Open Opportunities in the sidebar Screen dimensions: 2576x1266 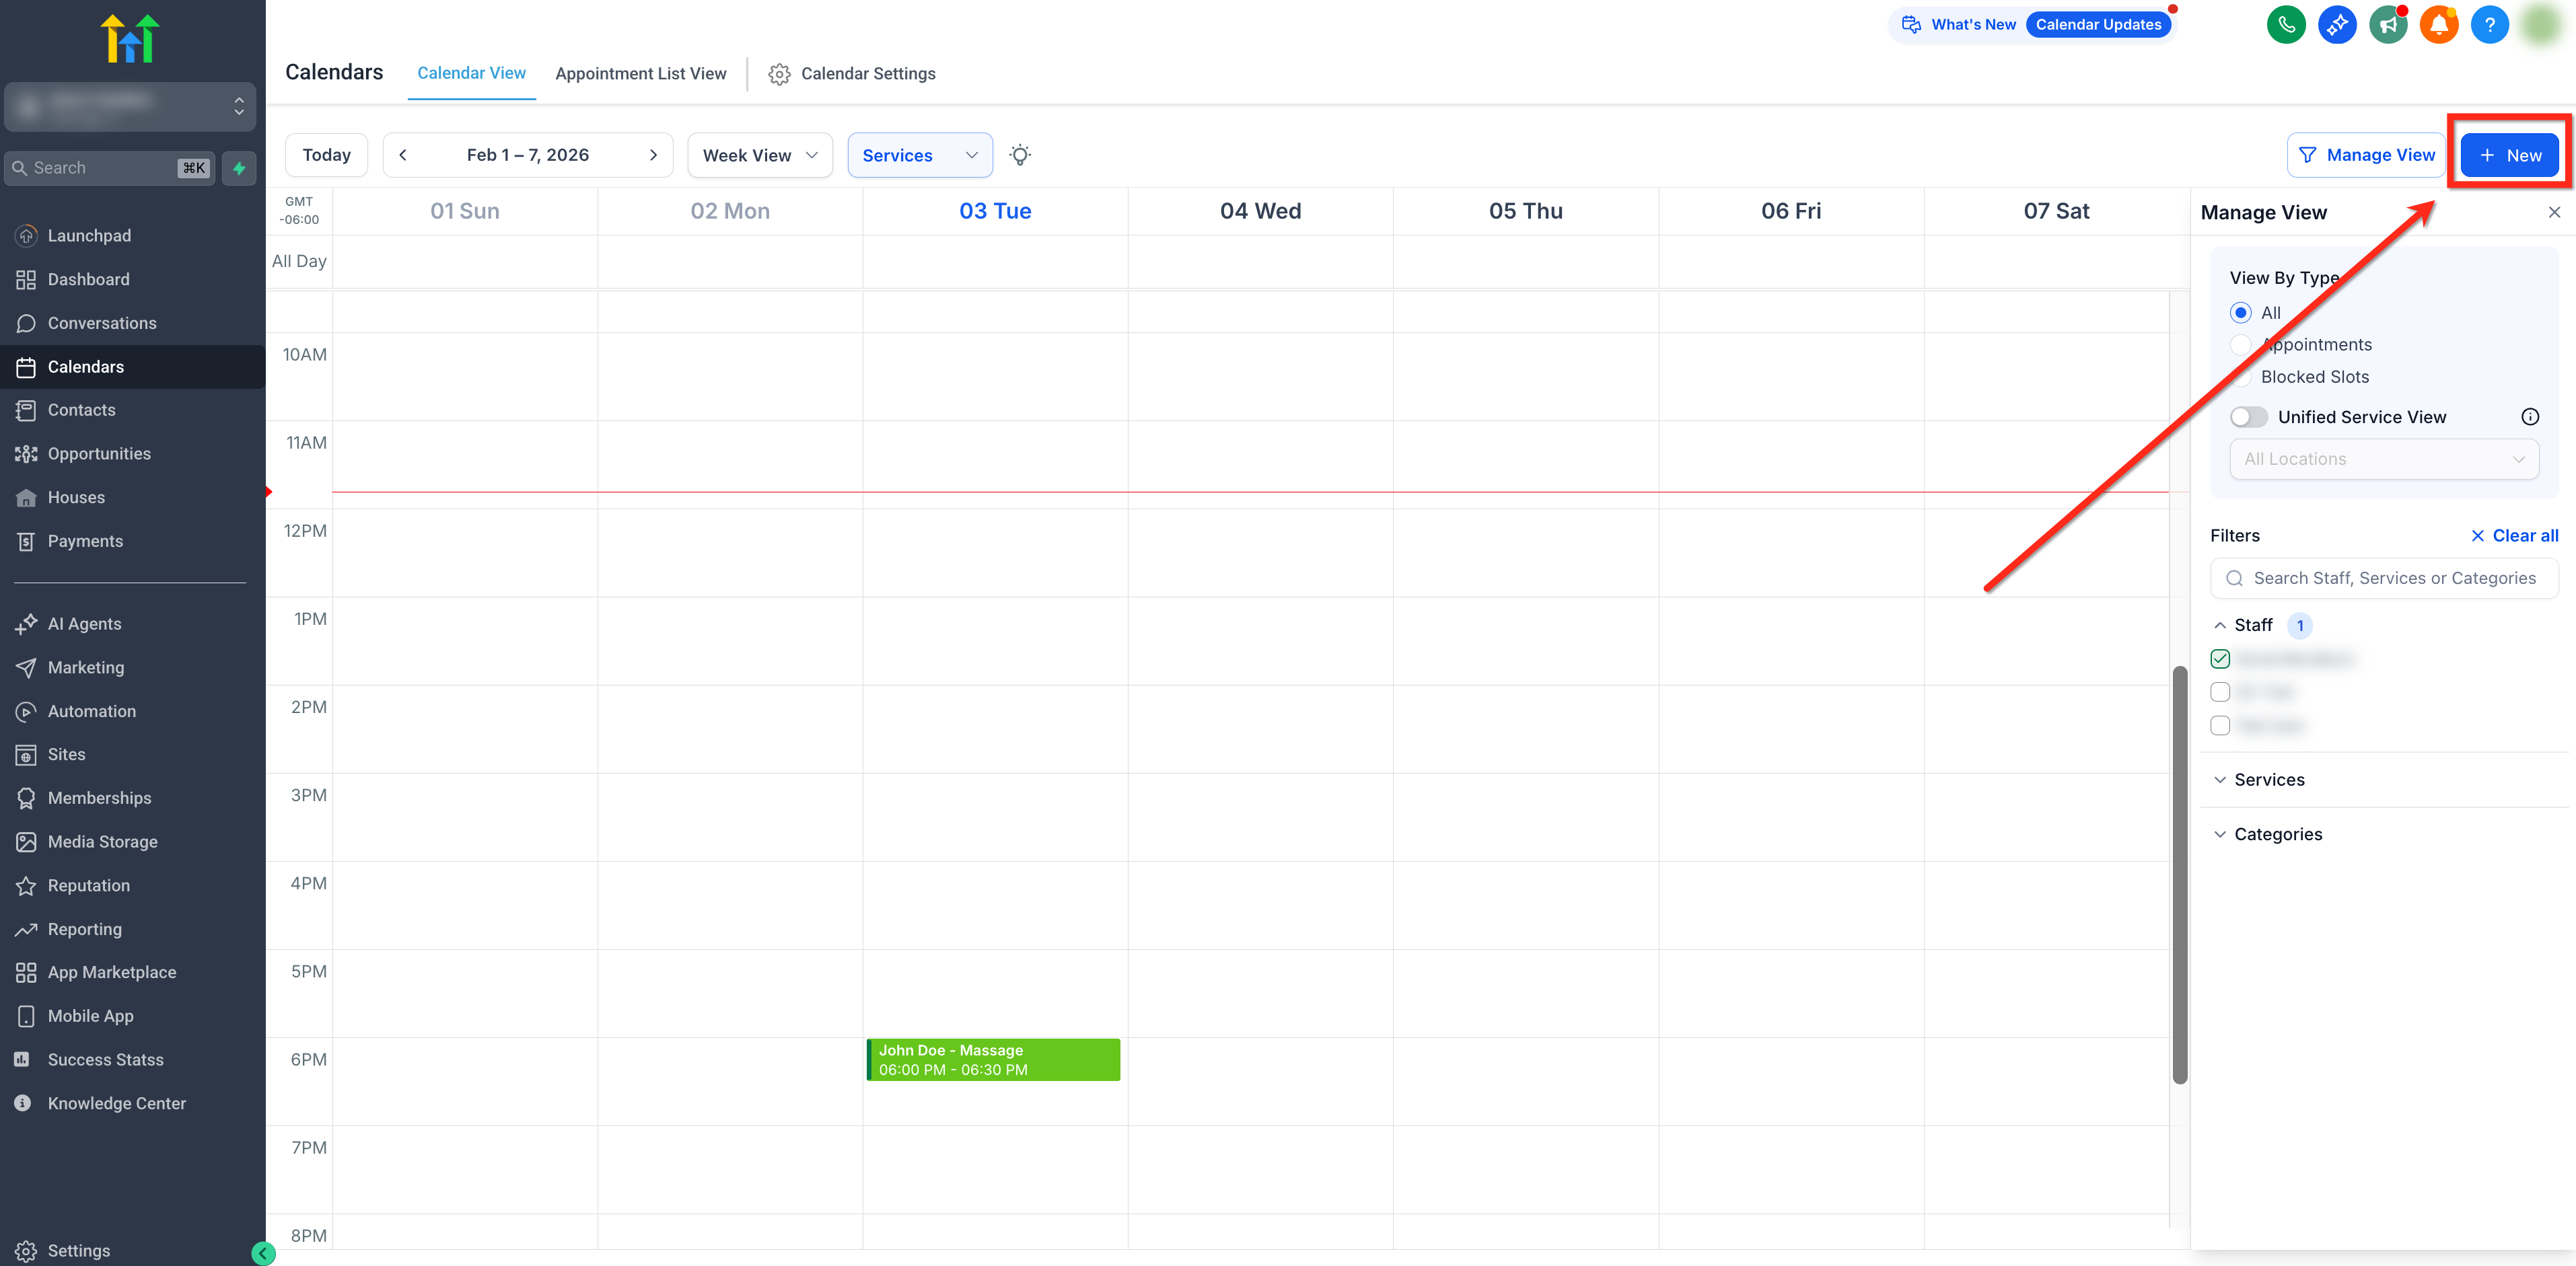[99, 454]
